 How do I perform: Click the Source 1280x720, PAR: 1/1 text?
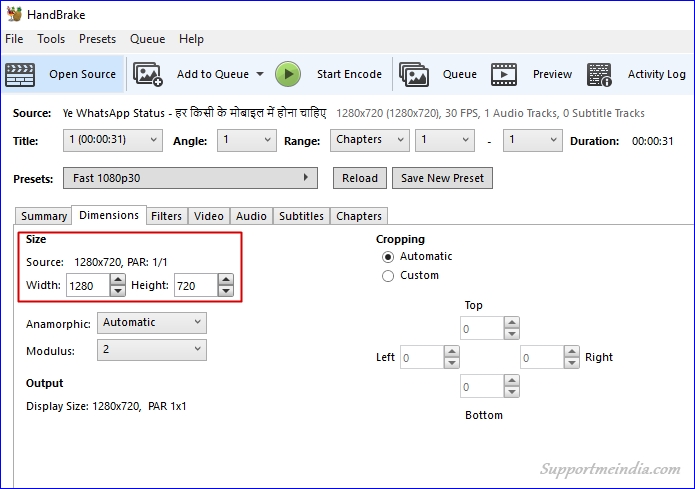pyautogui.click(x=97, y=262)
